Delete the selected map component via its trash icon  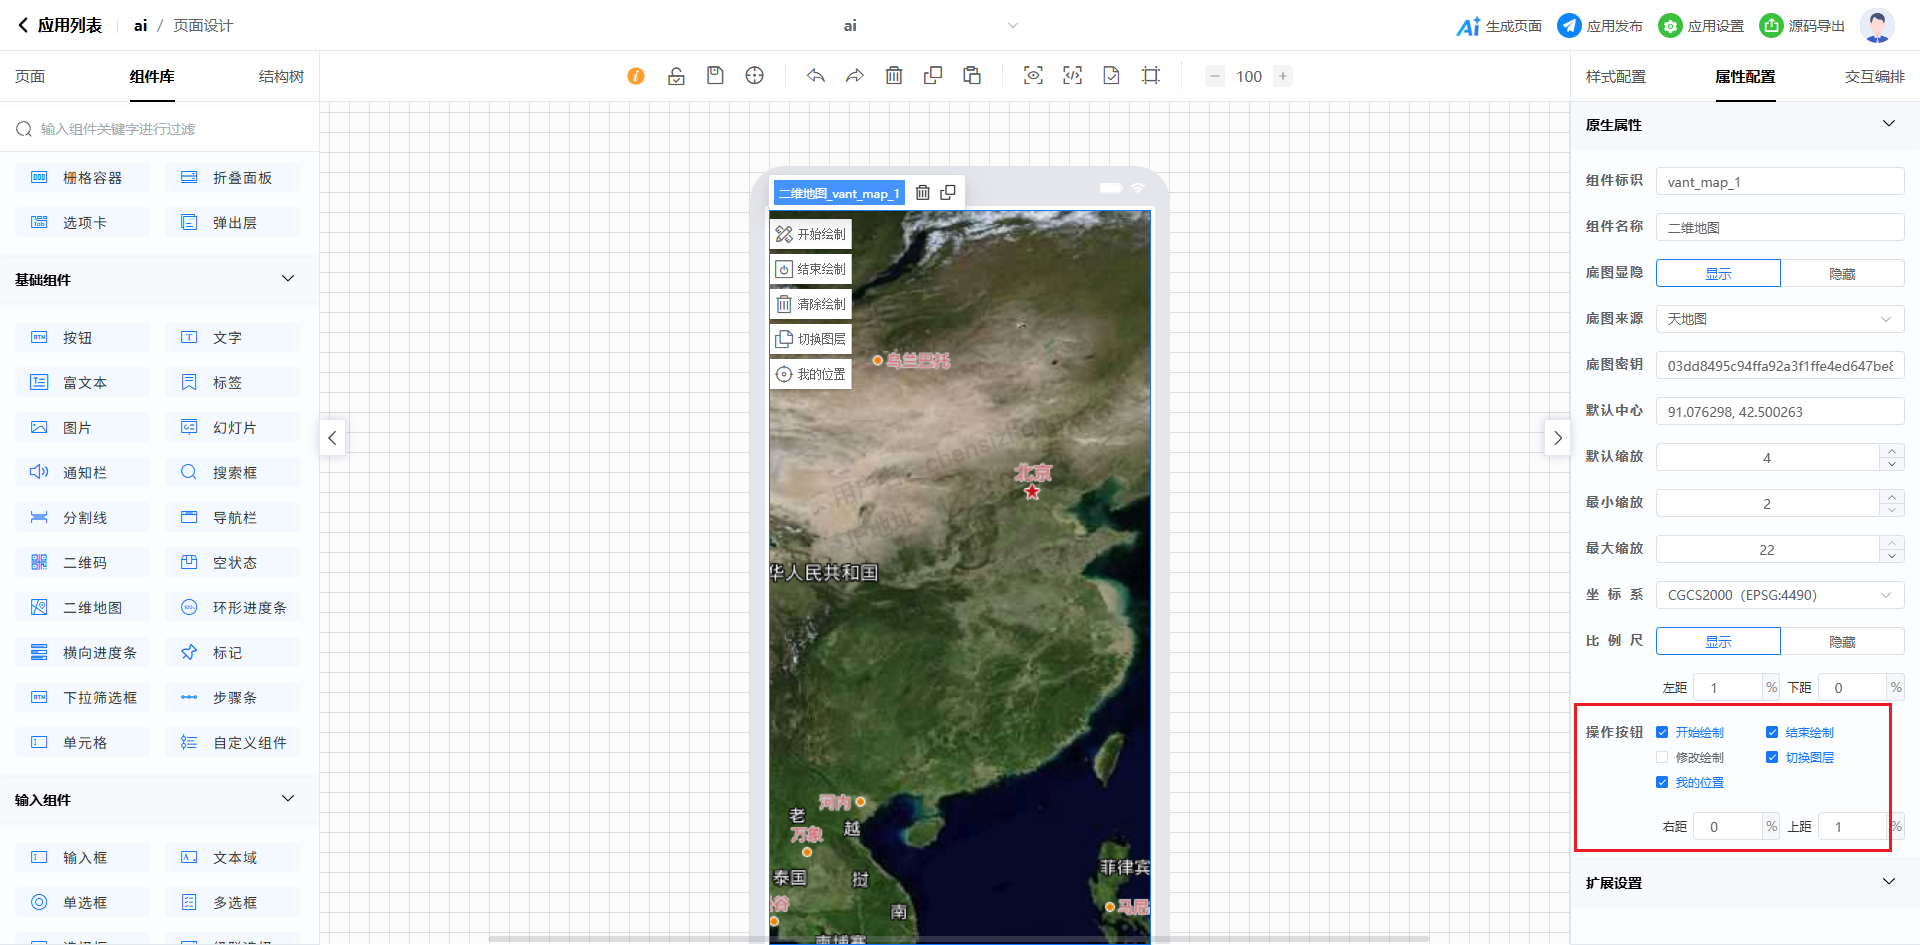coord(923,193)
